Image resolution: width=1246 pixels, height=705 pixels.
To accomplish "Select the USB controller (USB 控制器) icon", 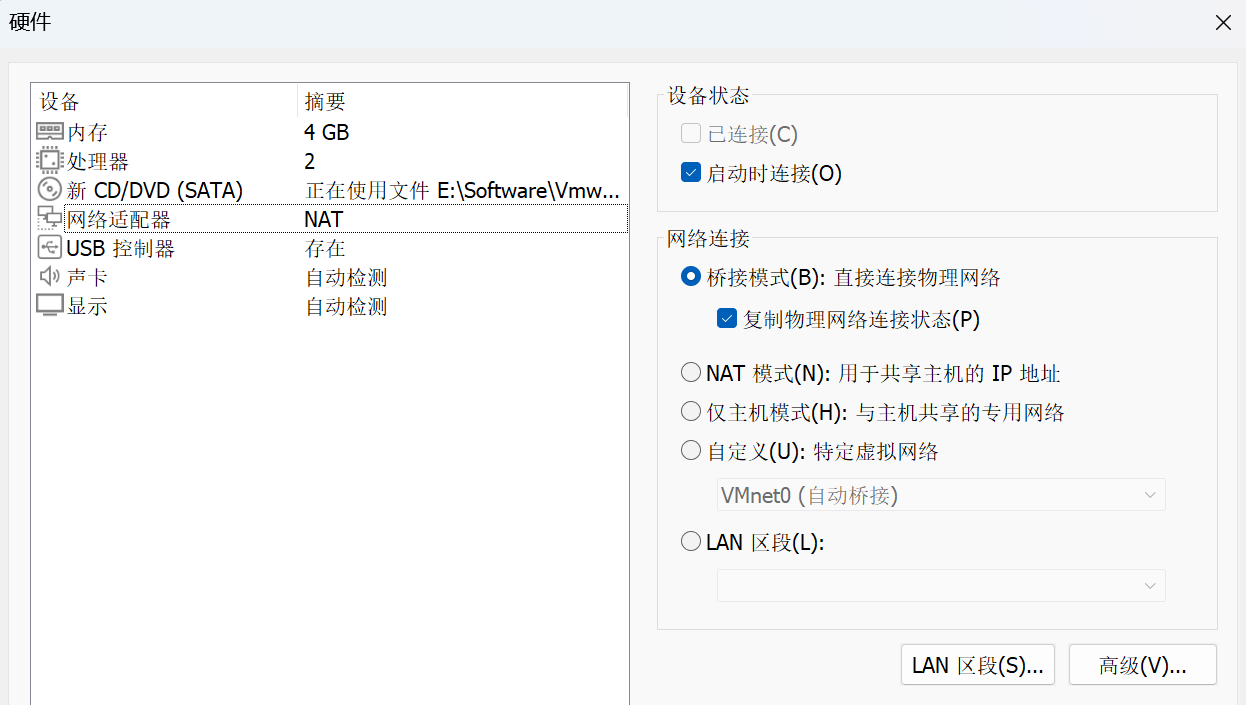I will pyautogui.click(x=49, y=248).
